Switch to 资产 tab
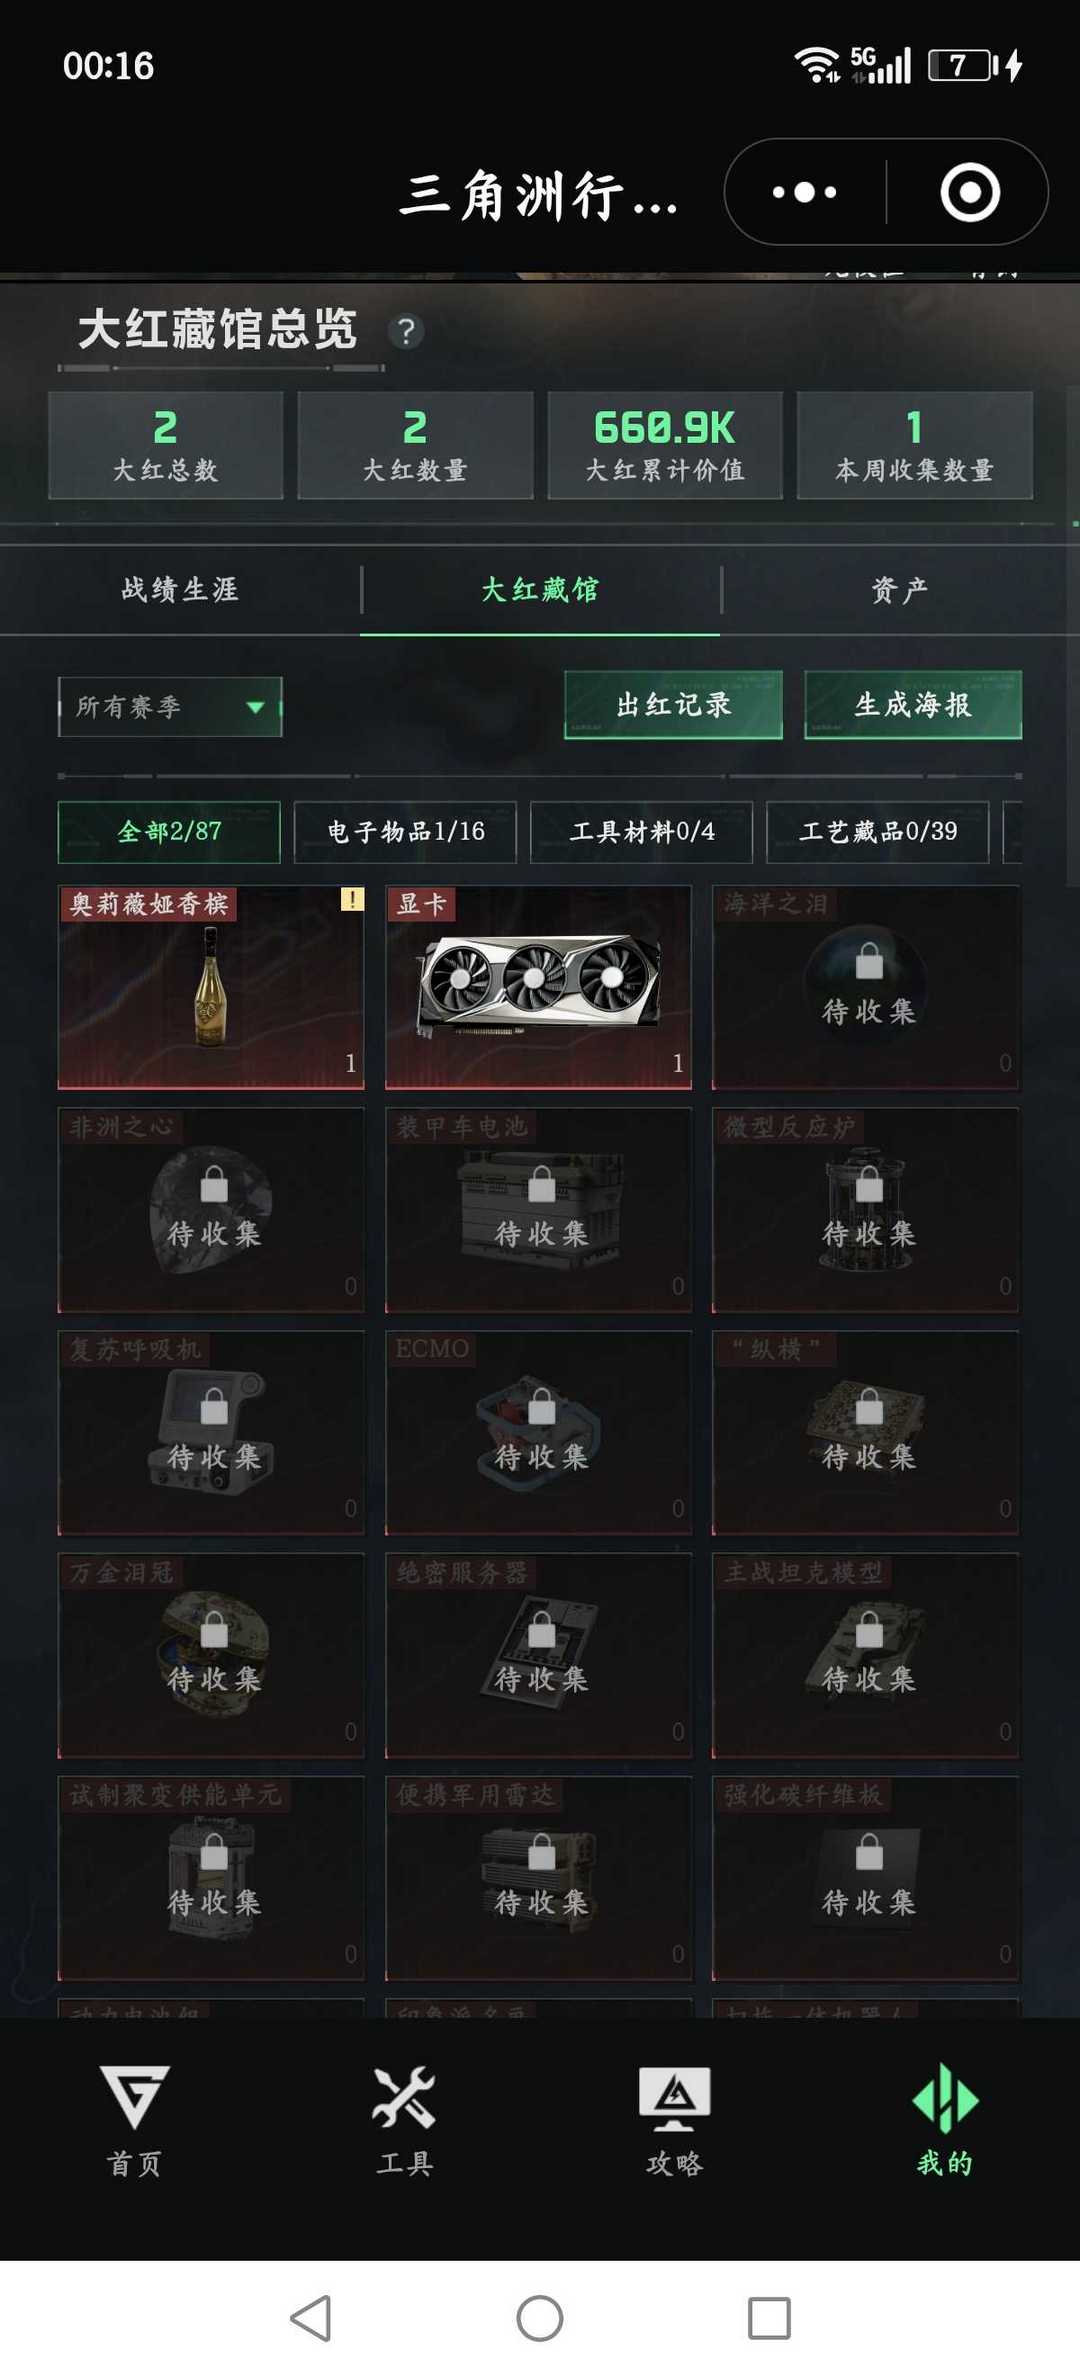 pyautogui.click(x=900, y=589)
